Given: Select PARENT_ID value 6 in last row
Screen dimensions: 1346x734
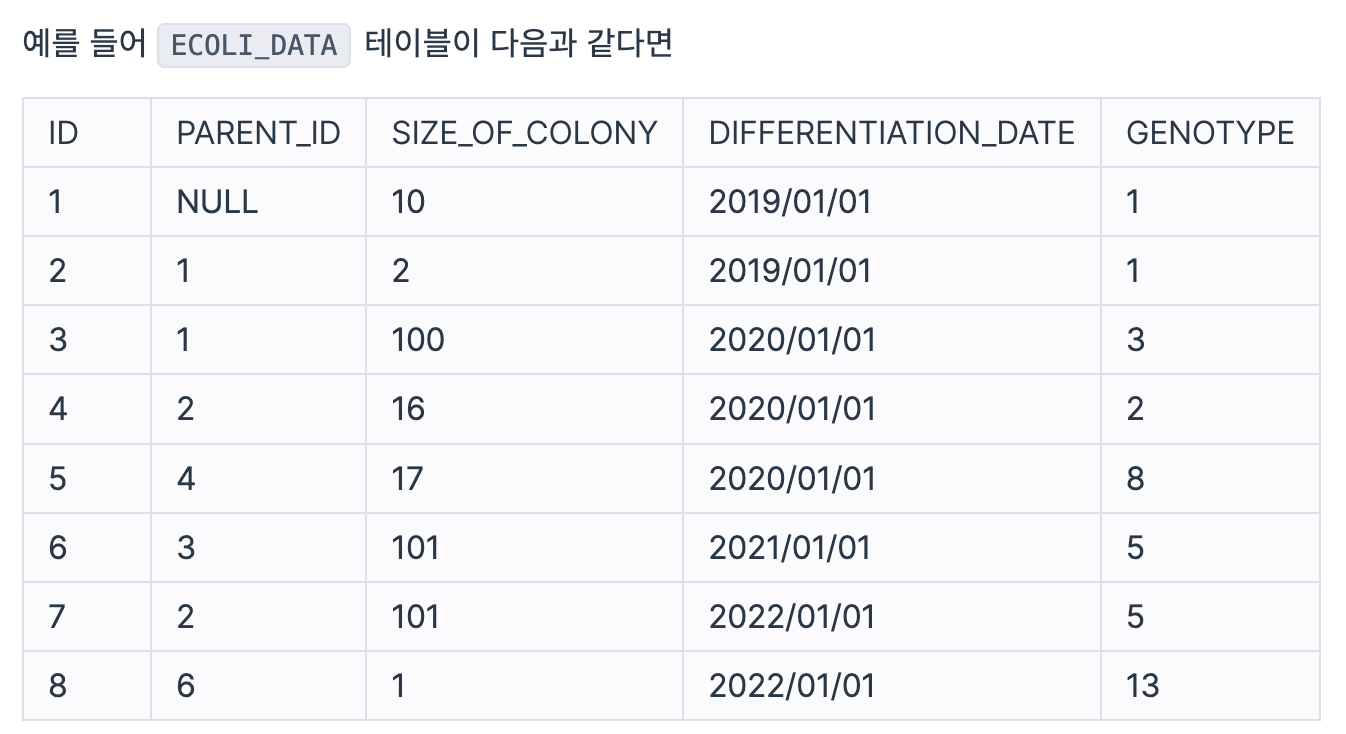Looking at the screenshot, I should 258,685.
